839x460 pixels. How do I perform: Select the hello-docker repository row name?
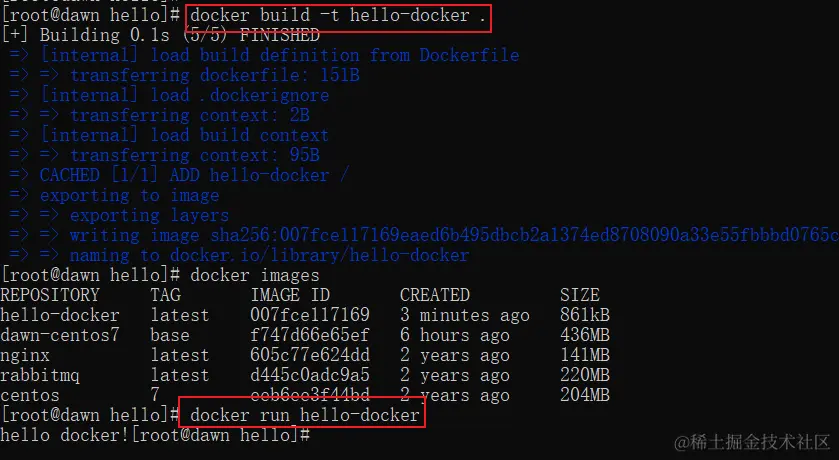[x=60, y=315]
